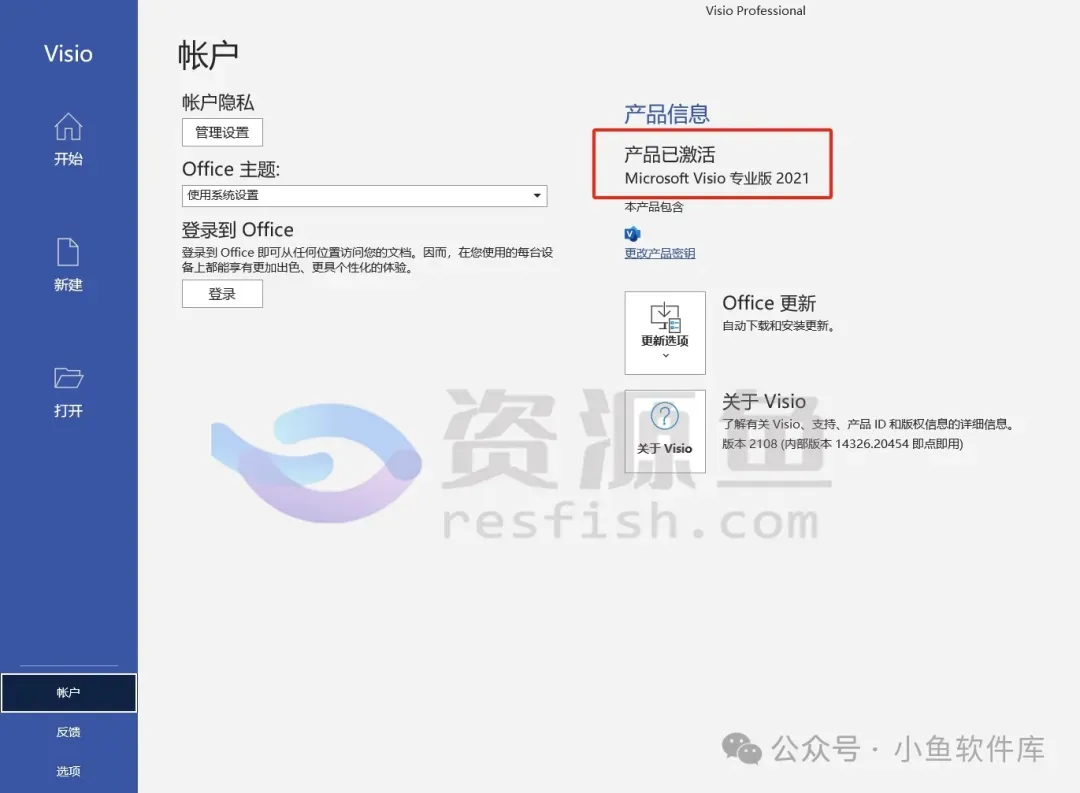The image size is (1080, 793).
Task: Click the Office theme dropdown arrow
Action: click(537, 196)
